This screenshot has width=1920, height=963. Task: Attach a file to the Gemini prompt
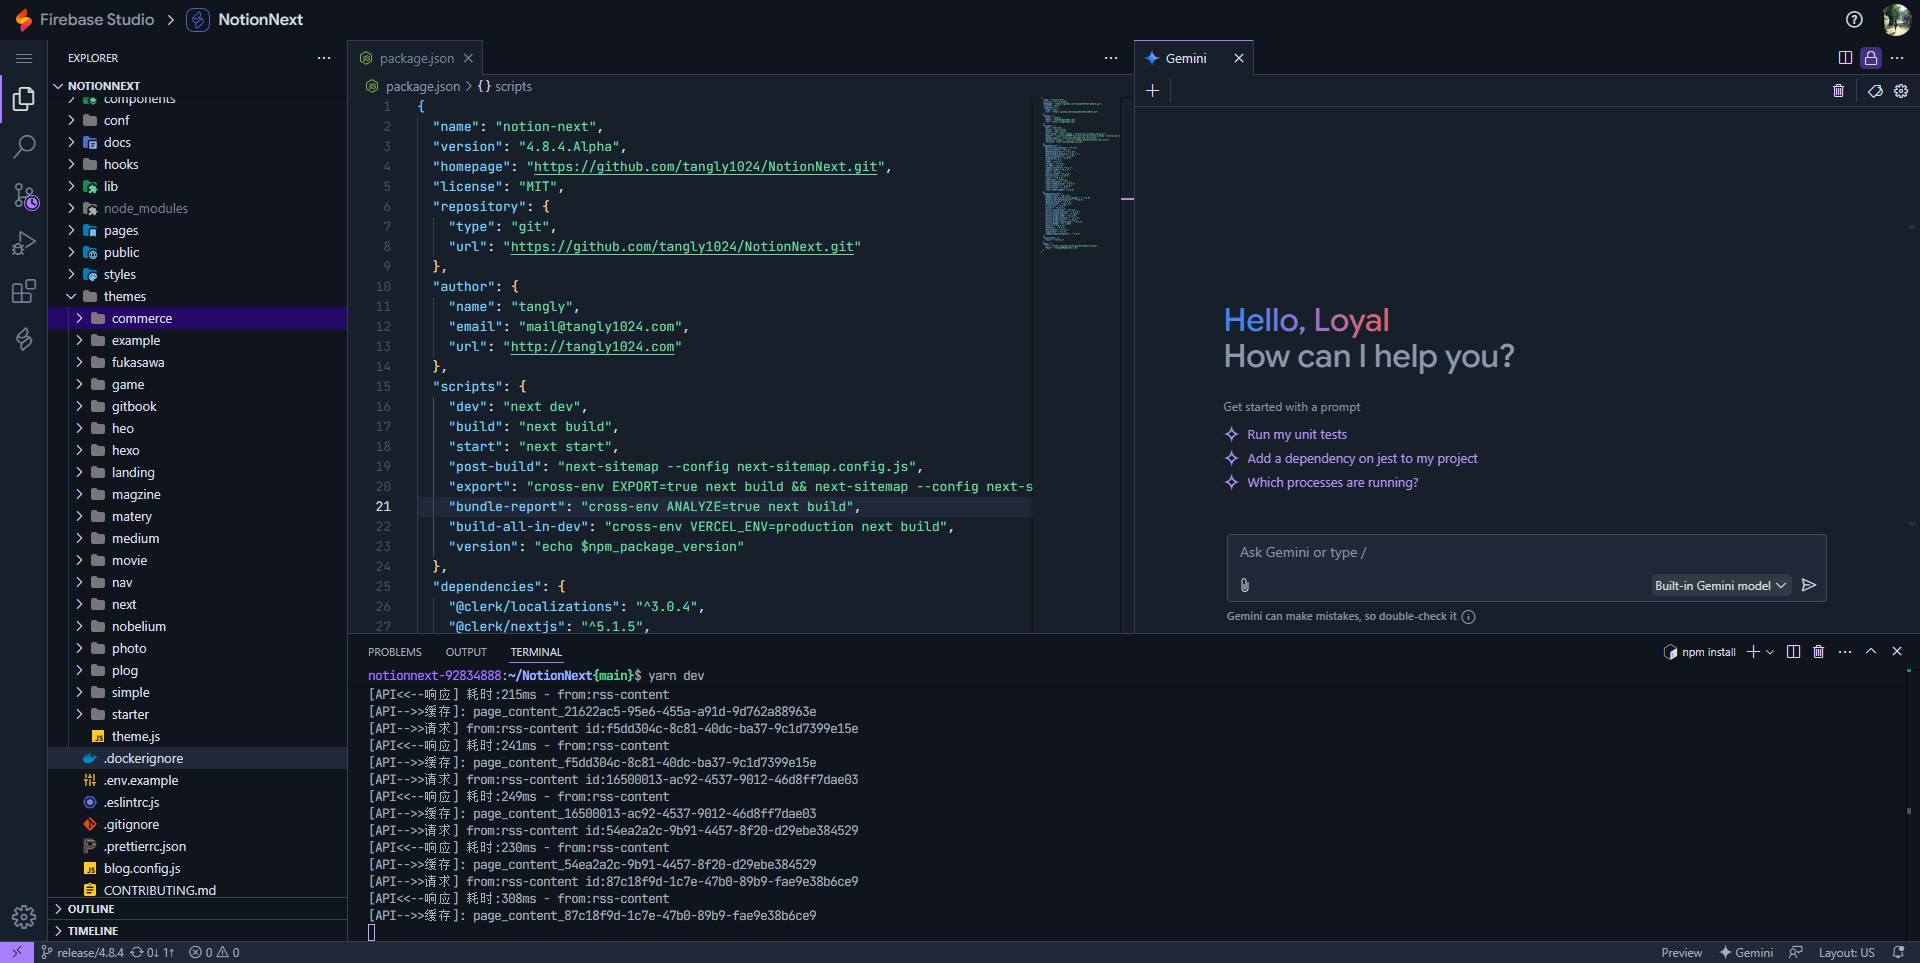pyautogui.click(x=1245, y=585)
